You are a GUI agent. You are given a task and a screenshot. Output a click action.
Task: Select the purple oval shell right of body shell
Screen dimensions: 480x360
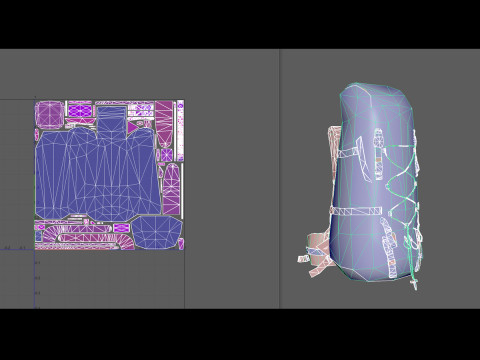(171, 189)
